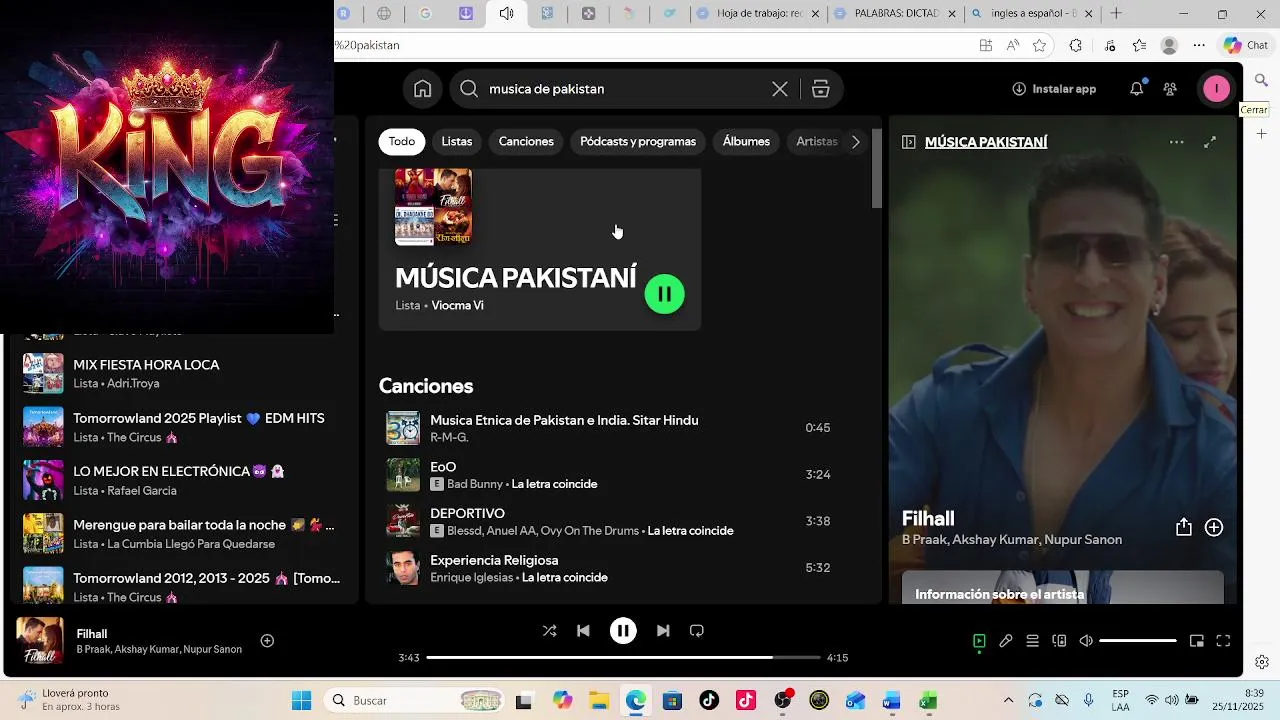Hide the Now Playing sidebar panel icon
Viewport: 1280px width, 720px height.
[908, 142]
